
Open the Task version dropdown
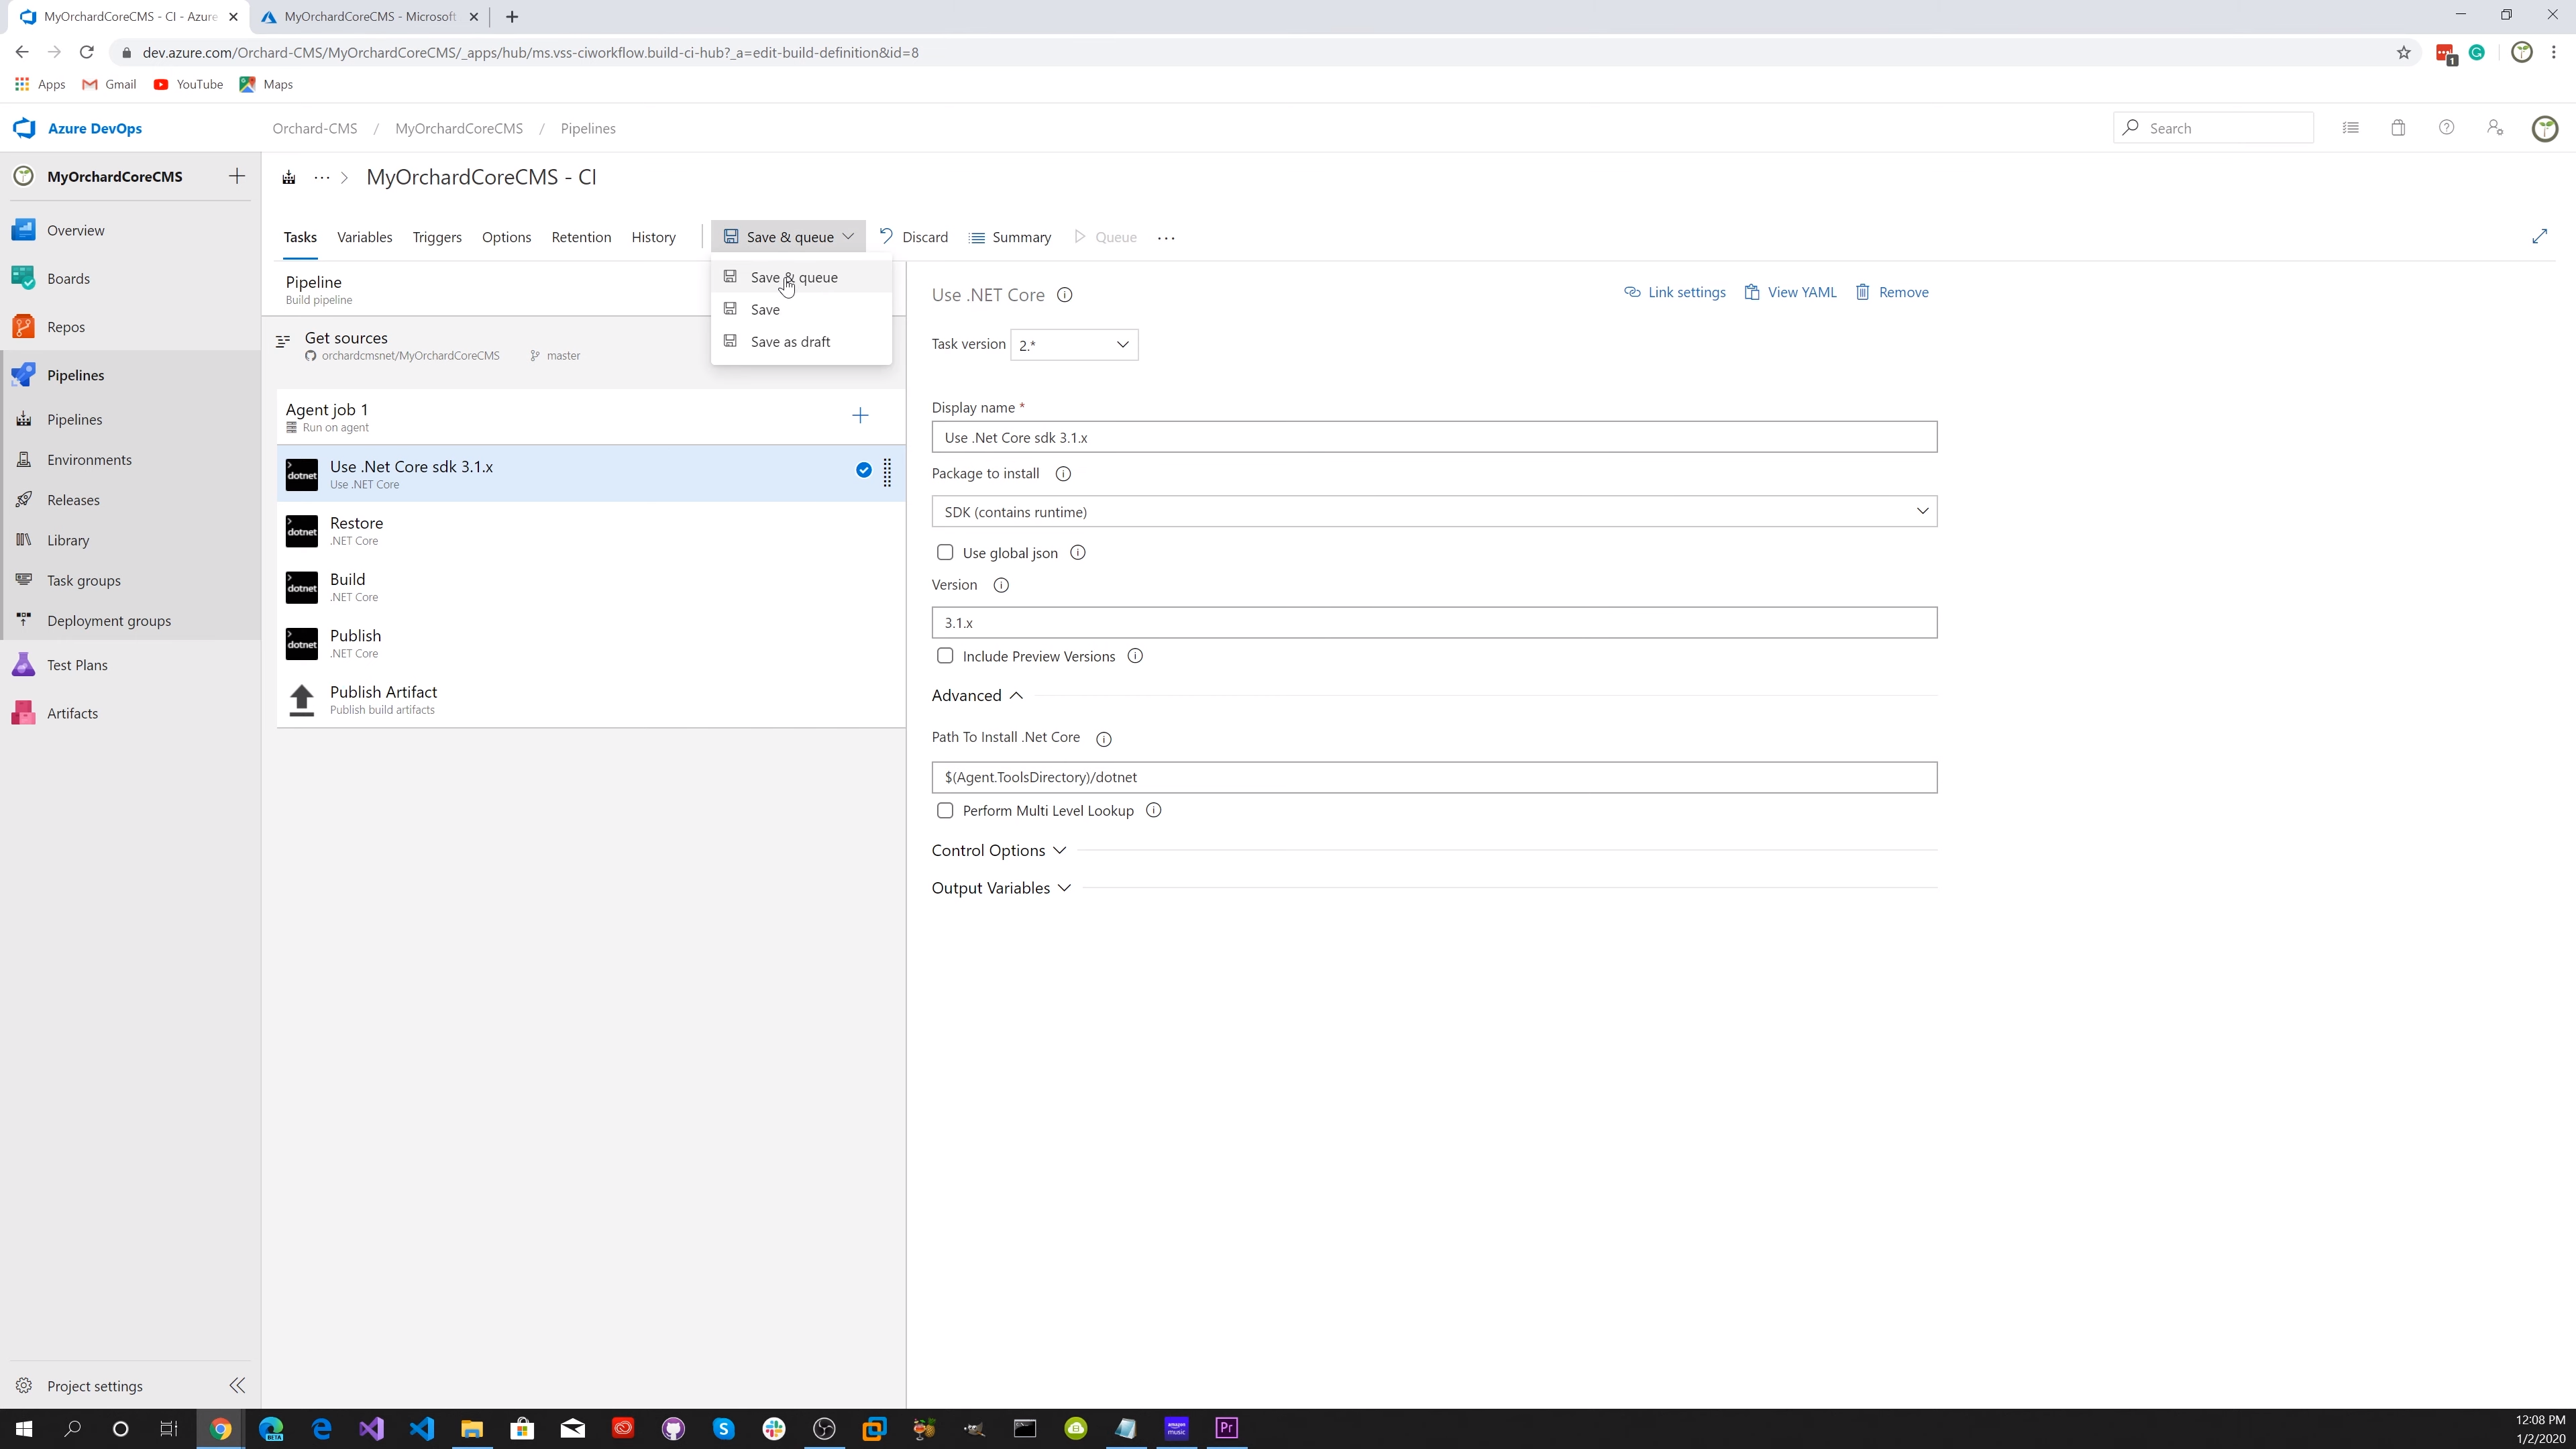coord(1074,345)
